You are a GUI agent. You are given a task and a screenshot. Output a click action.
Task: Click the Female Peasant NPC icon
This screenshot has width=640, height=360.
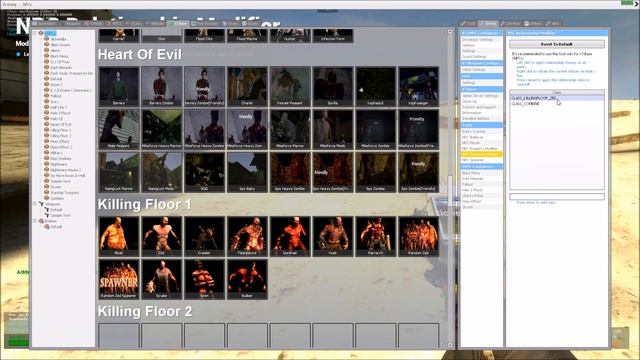(x=290, y=87)
